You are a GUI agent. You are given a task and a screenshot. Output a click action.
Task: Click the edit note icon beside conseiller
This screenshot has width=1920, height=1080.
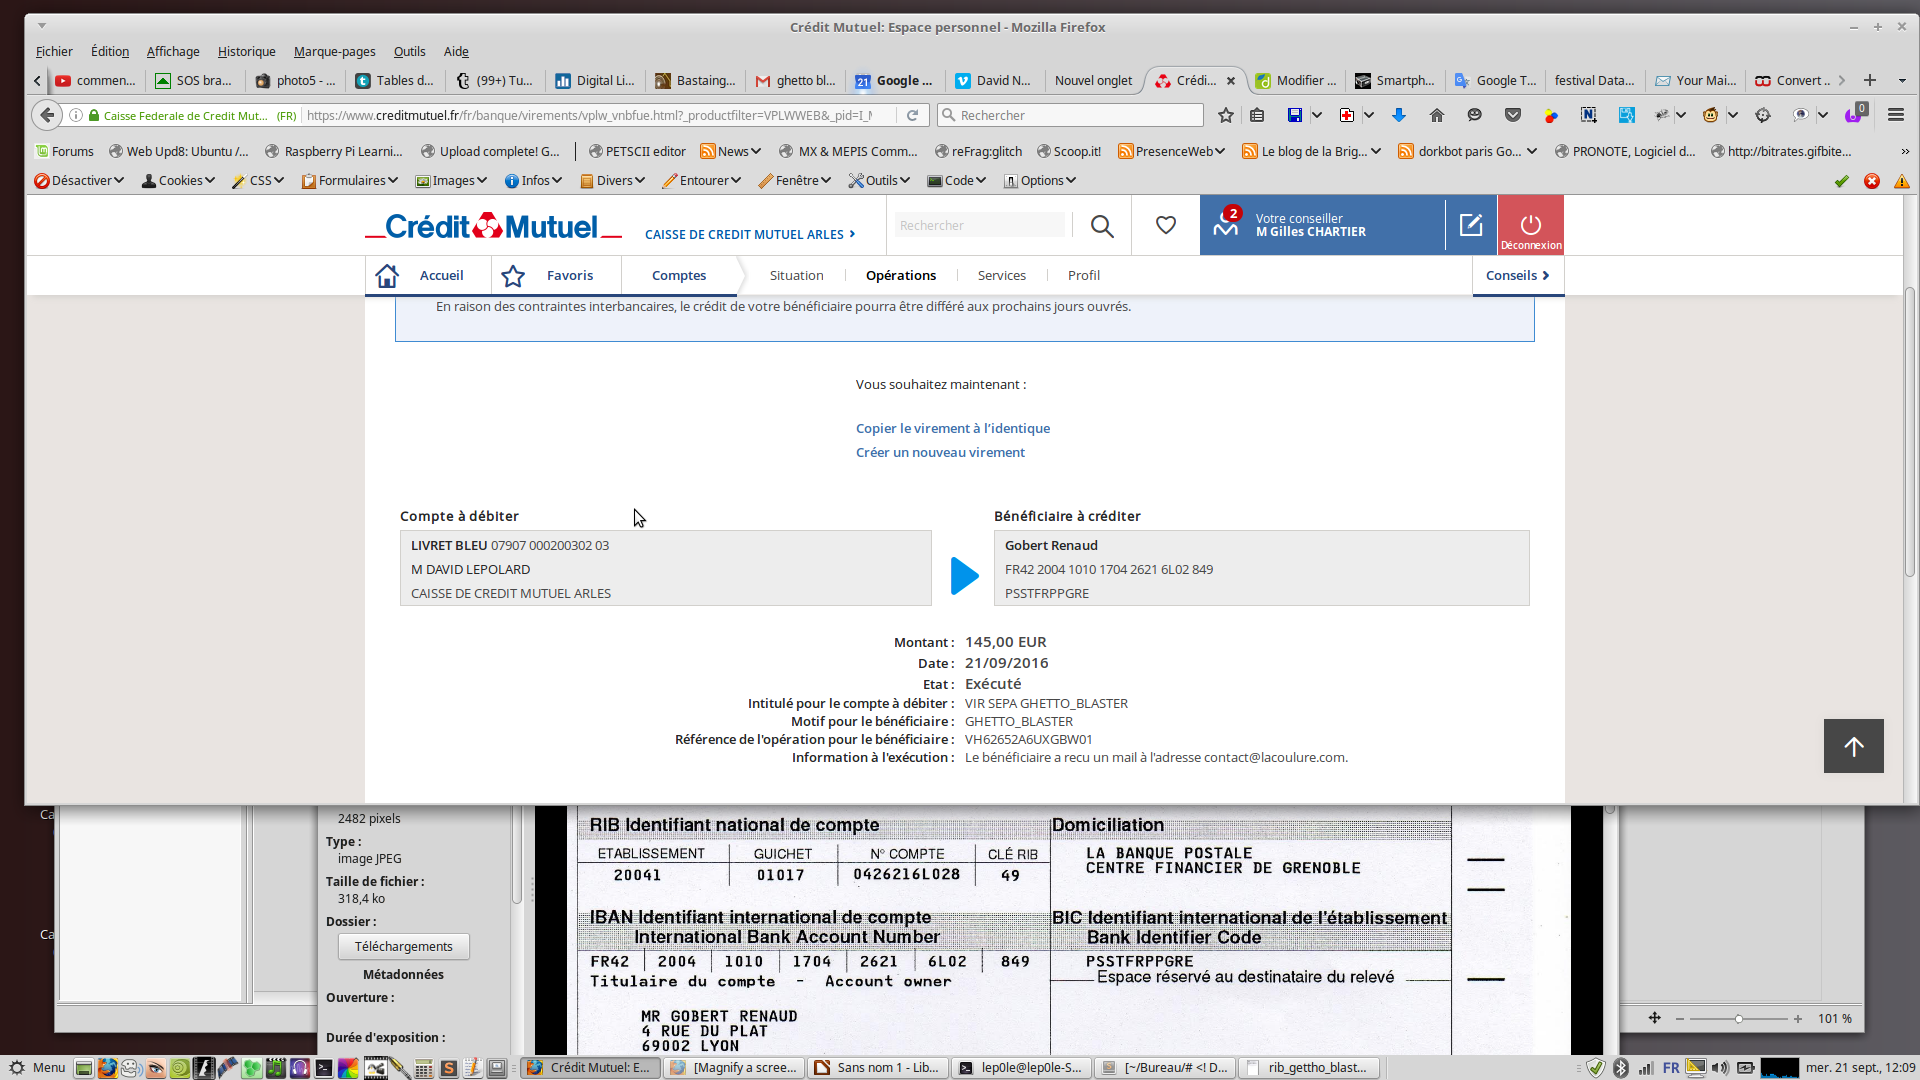point(1470,225)
